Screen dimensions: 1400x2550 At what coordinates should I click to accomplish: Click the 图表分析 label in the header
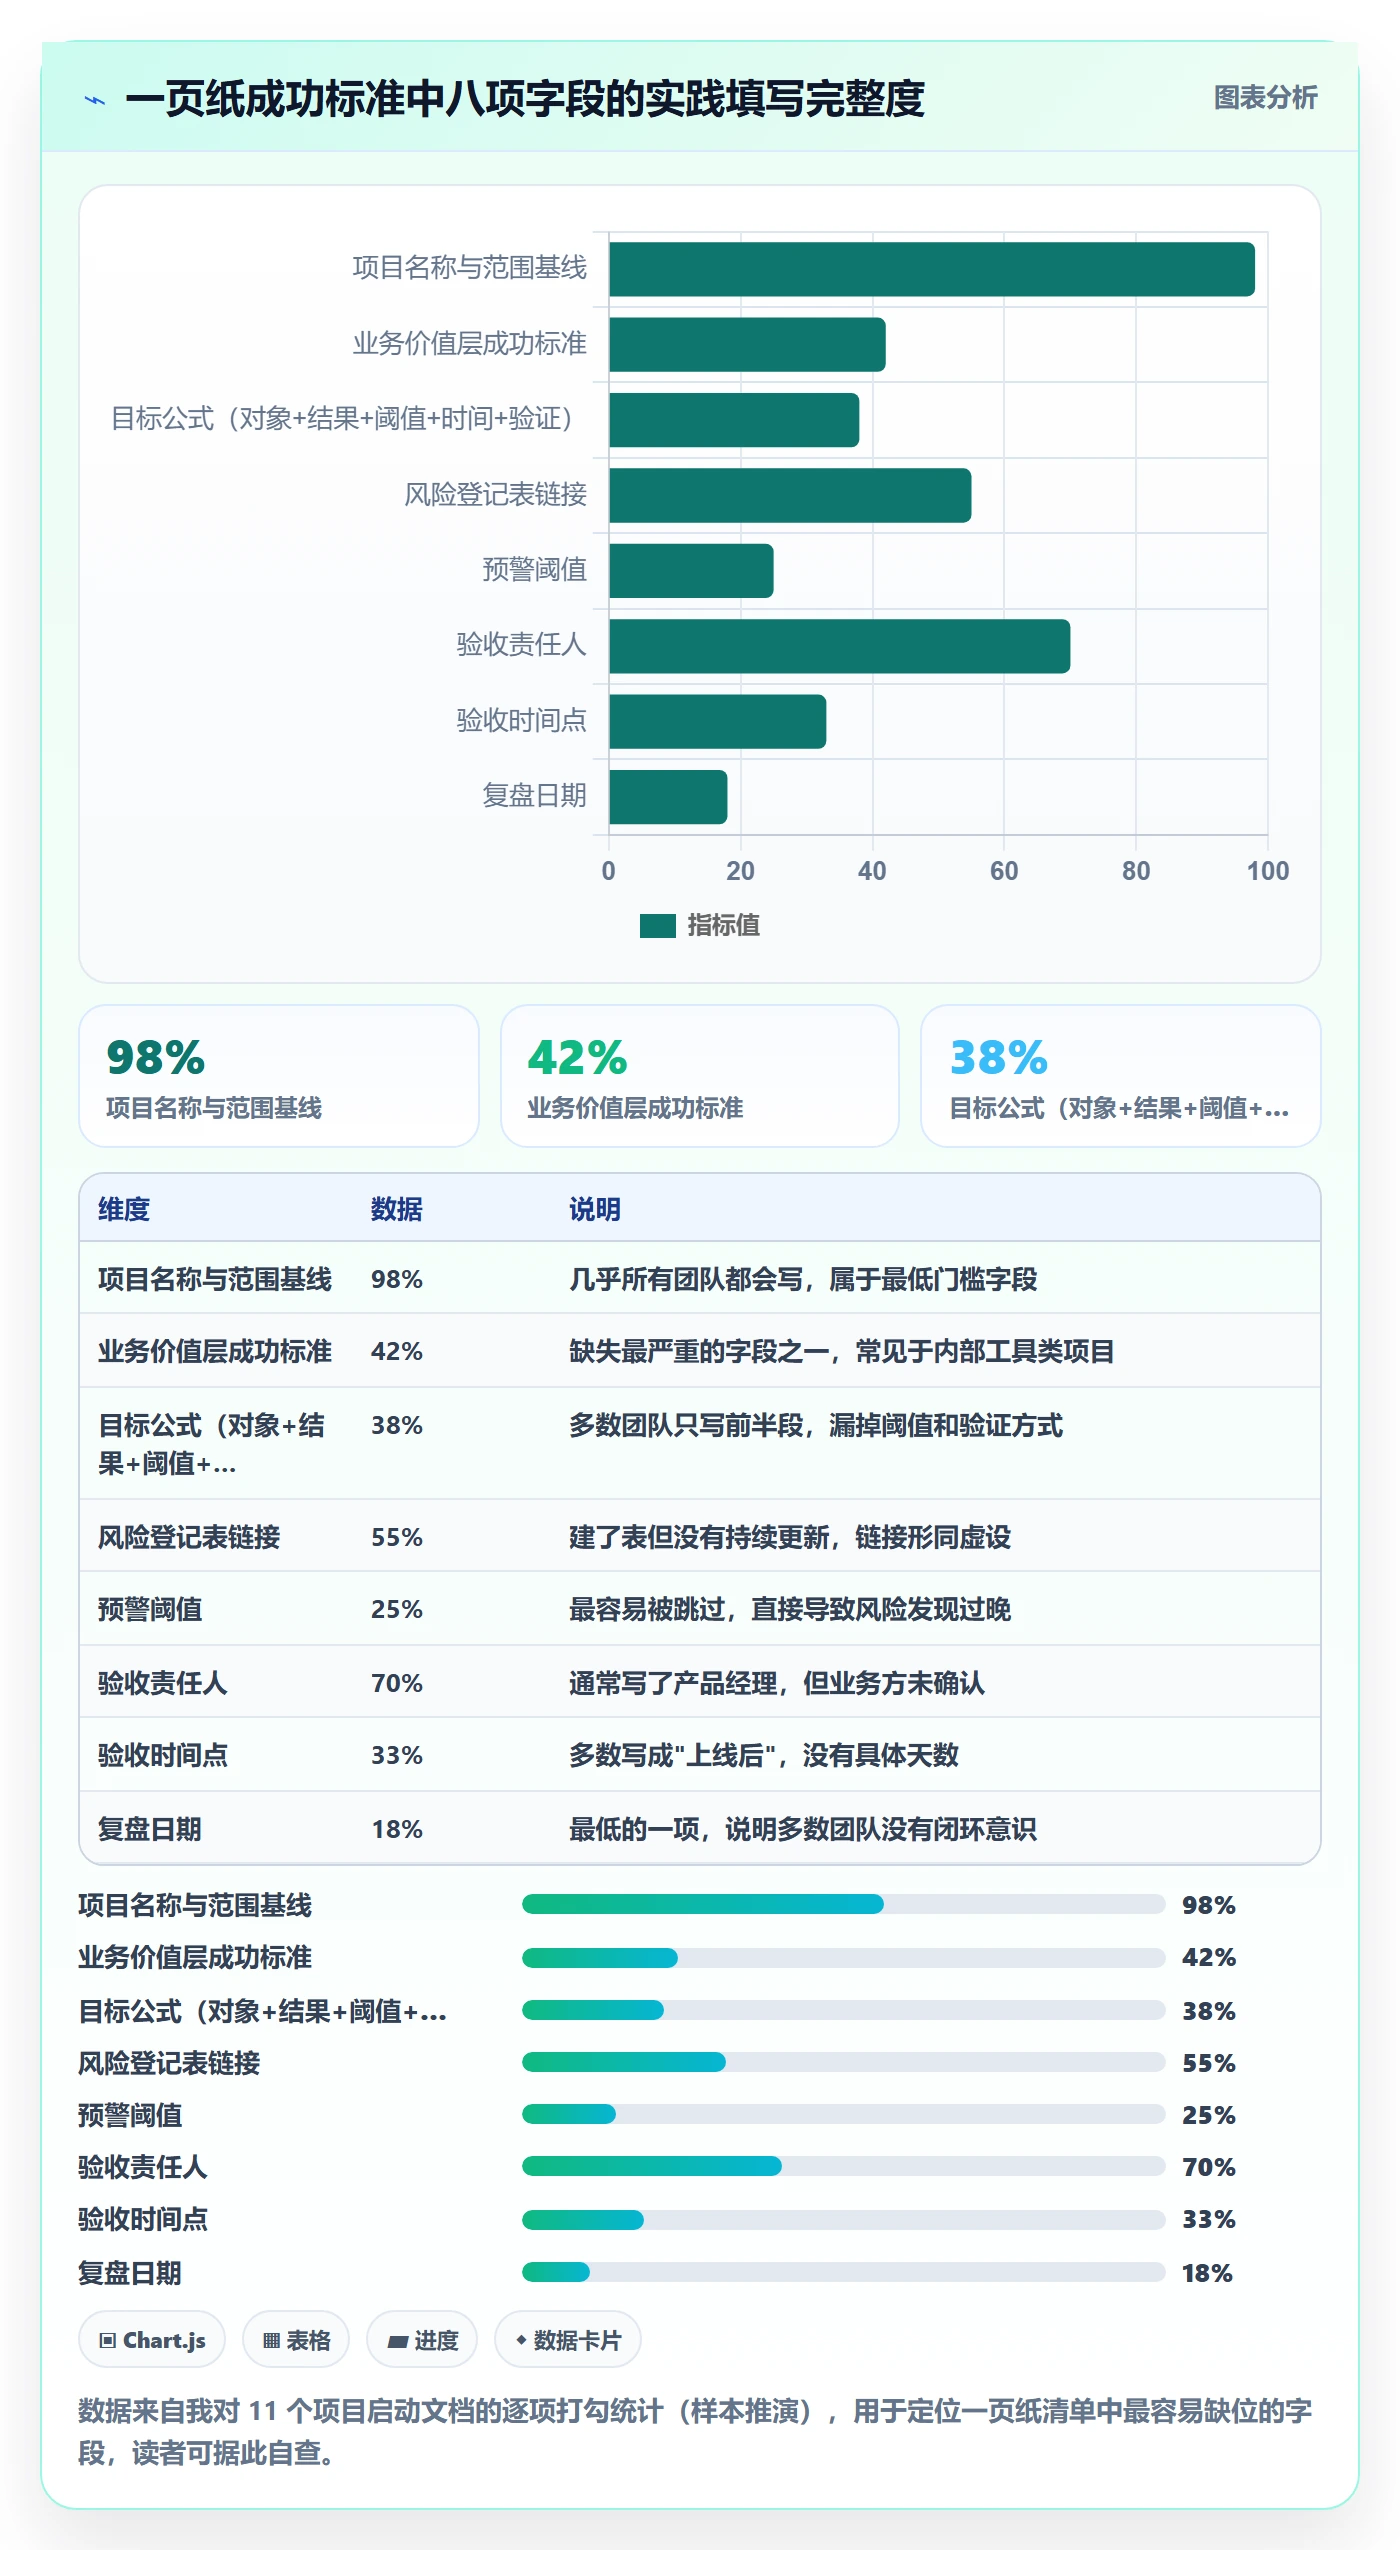pos(1265,98)
